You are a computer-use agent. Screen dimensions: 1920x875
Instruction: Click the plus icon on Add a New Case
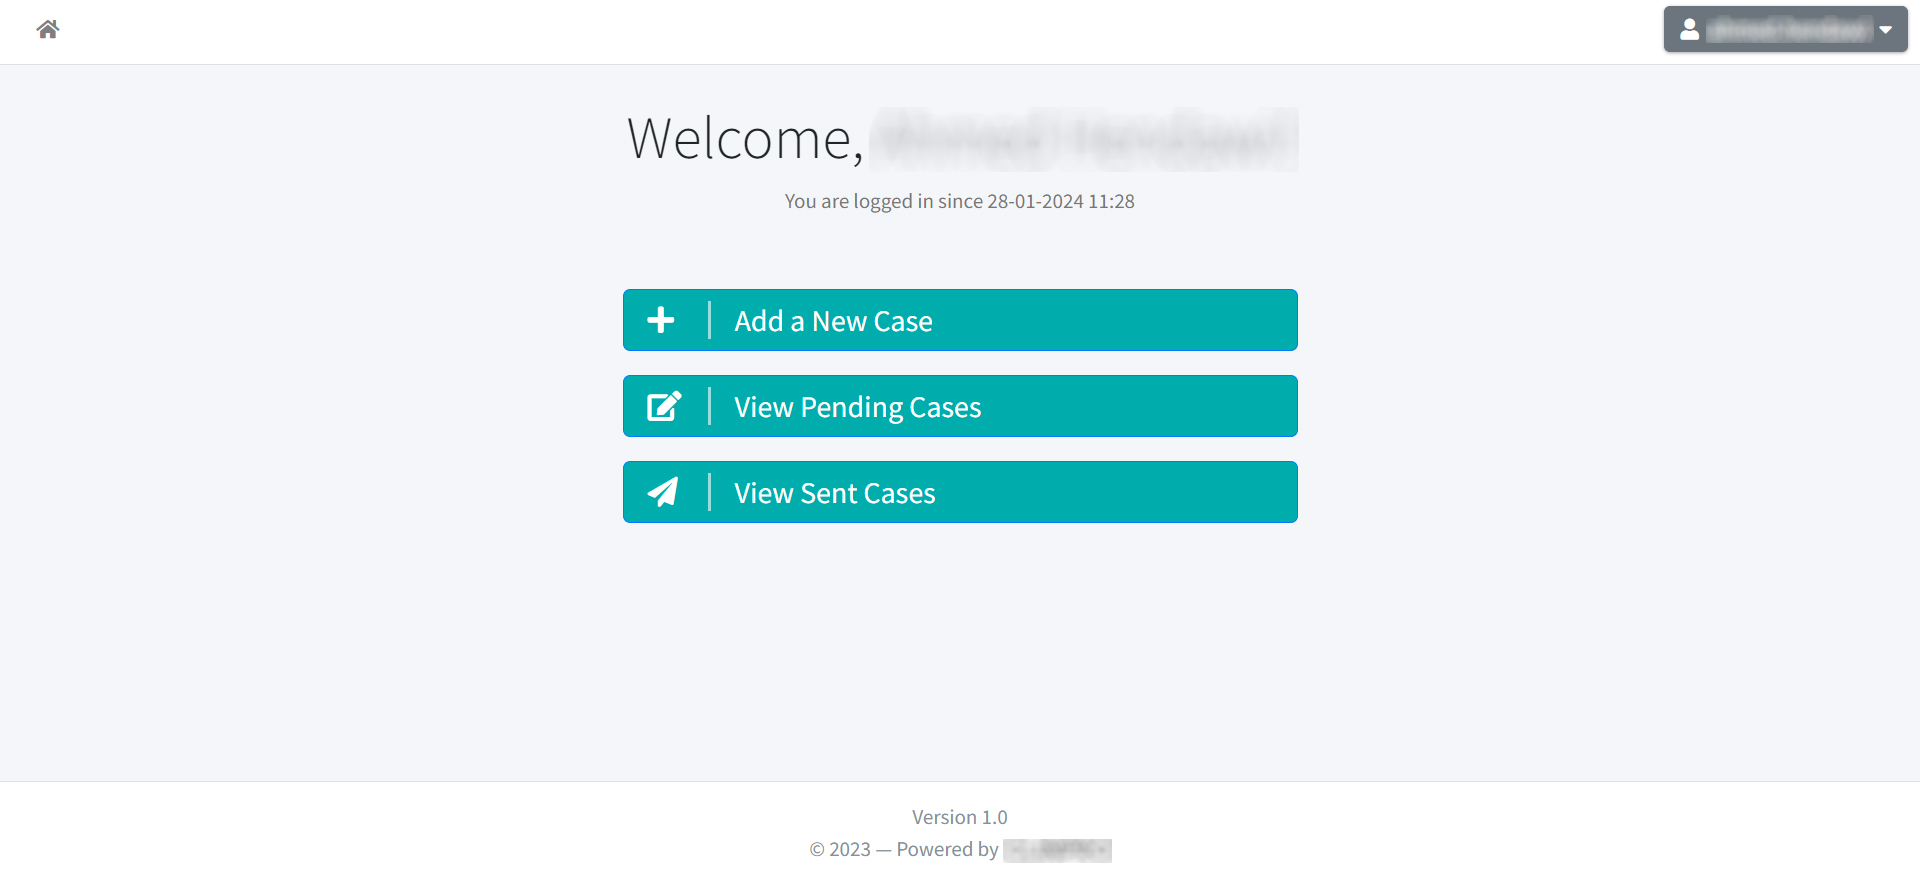[x=661, y=320]
